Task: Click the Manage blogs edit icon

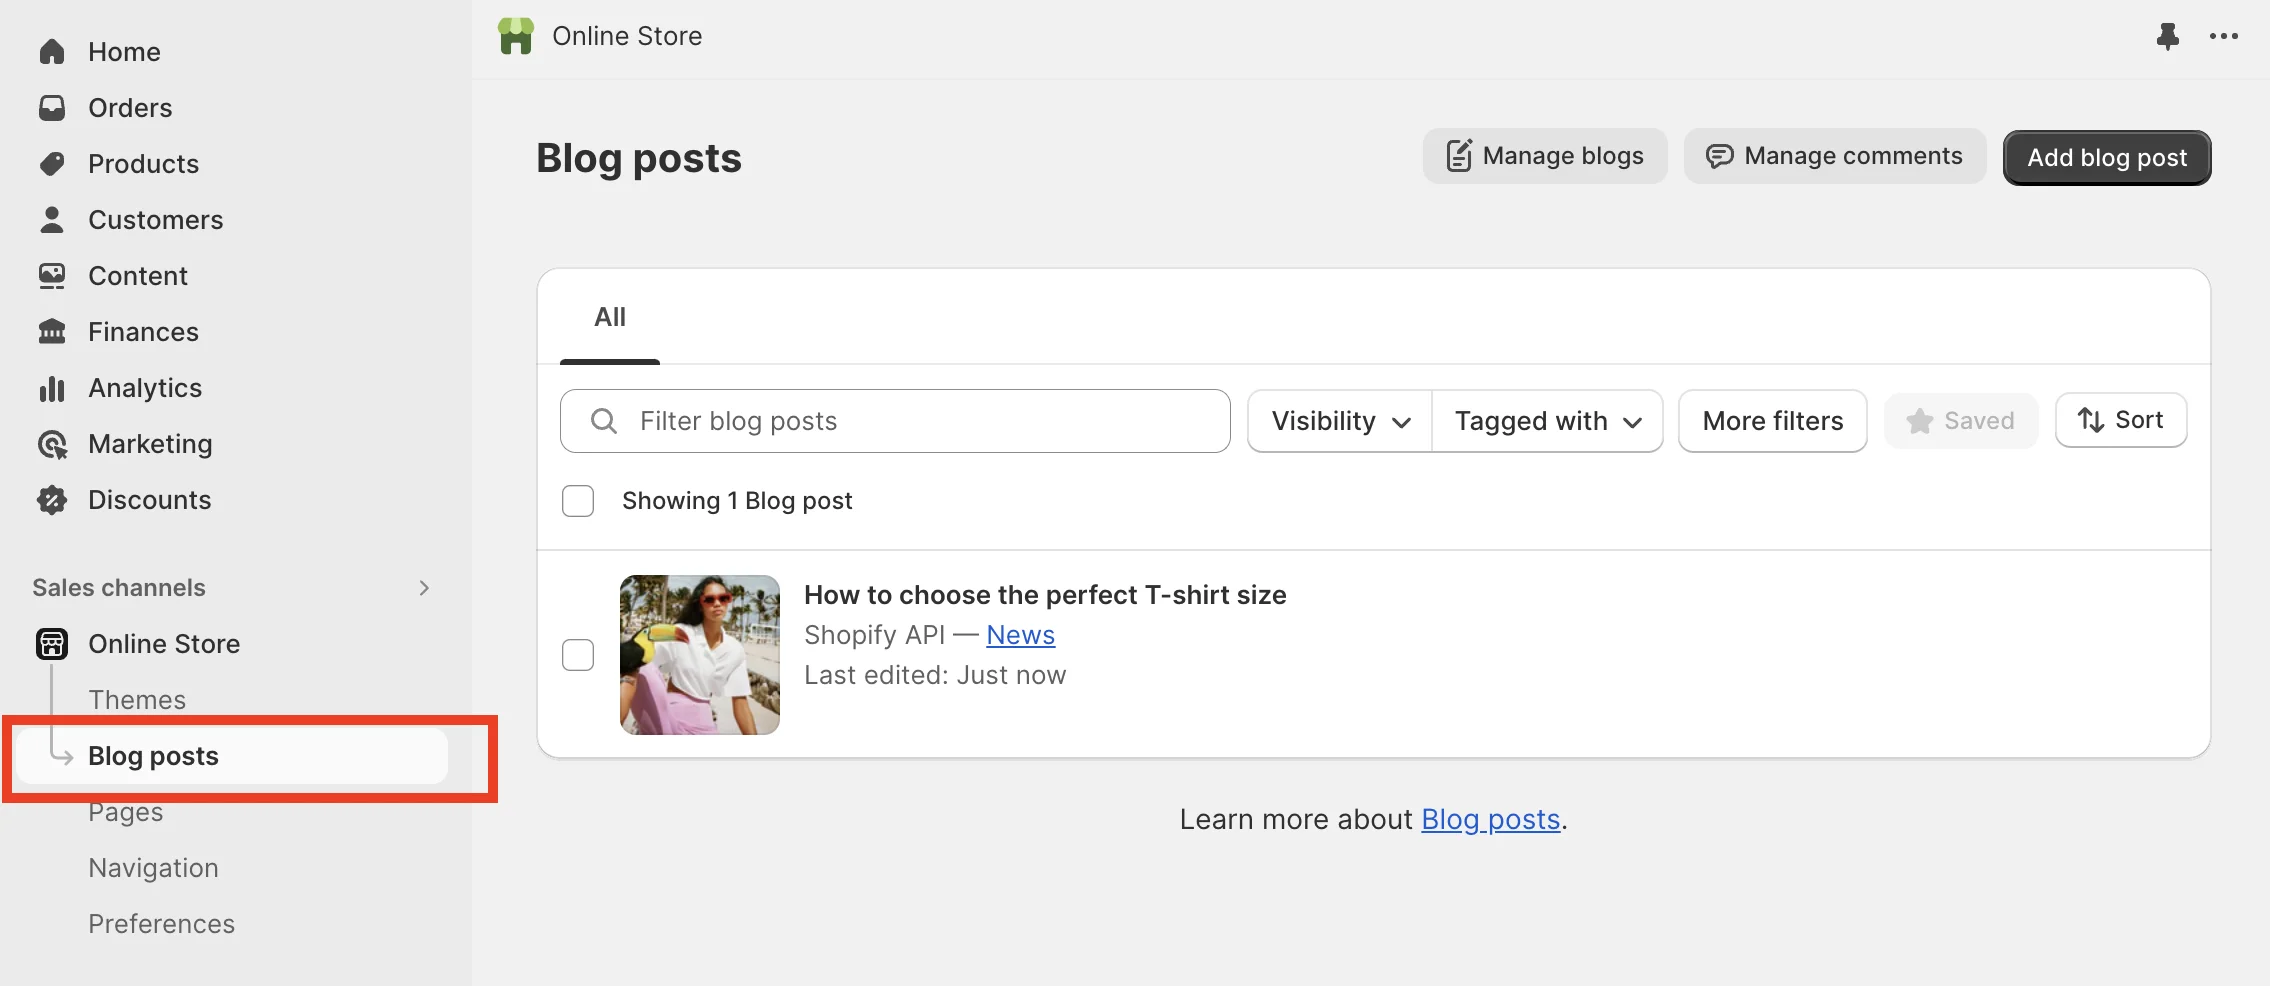Action: 1459,156
